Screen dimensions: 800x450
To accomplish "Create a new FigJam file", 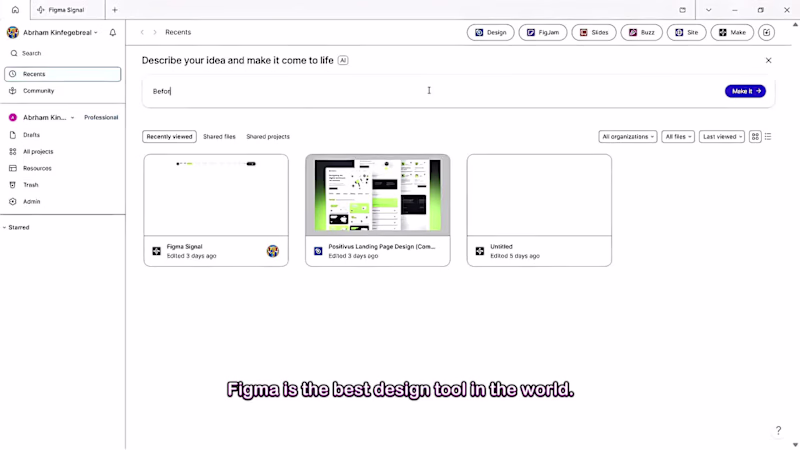I will (x=543, y=33).
